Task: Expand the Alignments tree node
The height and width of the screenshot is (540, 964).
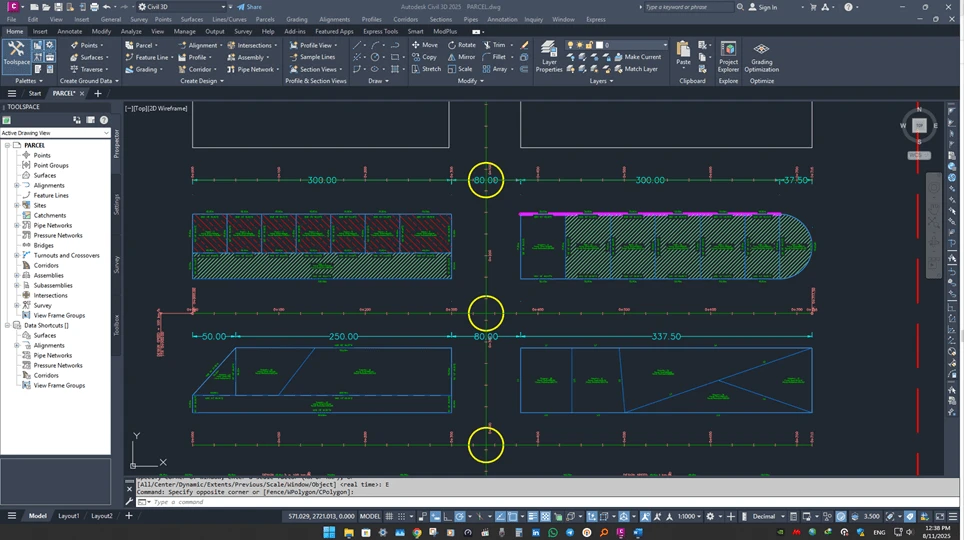Action: point(17,185)
